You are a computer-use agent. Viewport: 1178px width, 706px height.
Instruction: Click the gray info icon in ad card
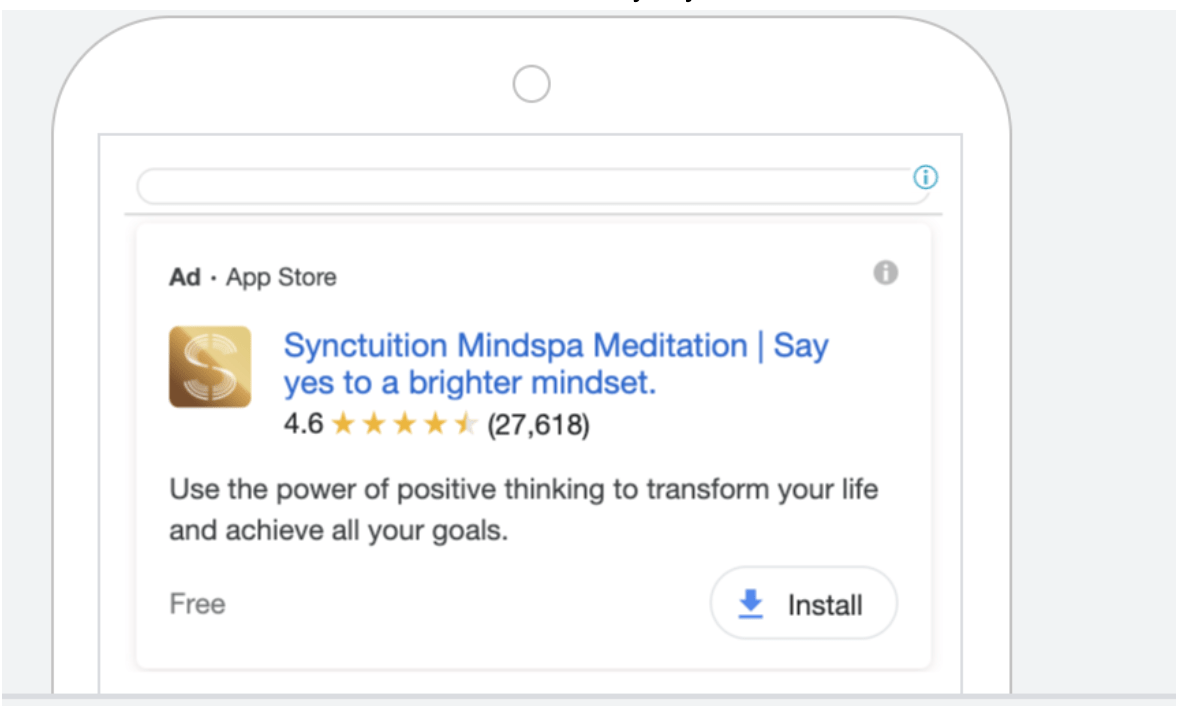tap(886, 272)
